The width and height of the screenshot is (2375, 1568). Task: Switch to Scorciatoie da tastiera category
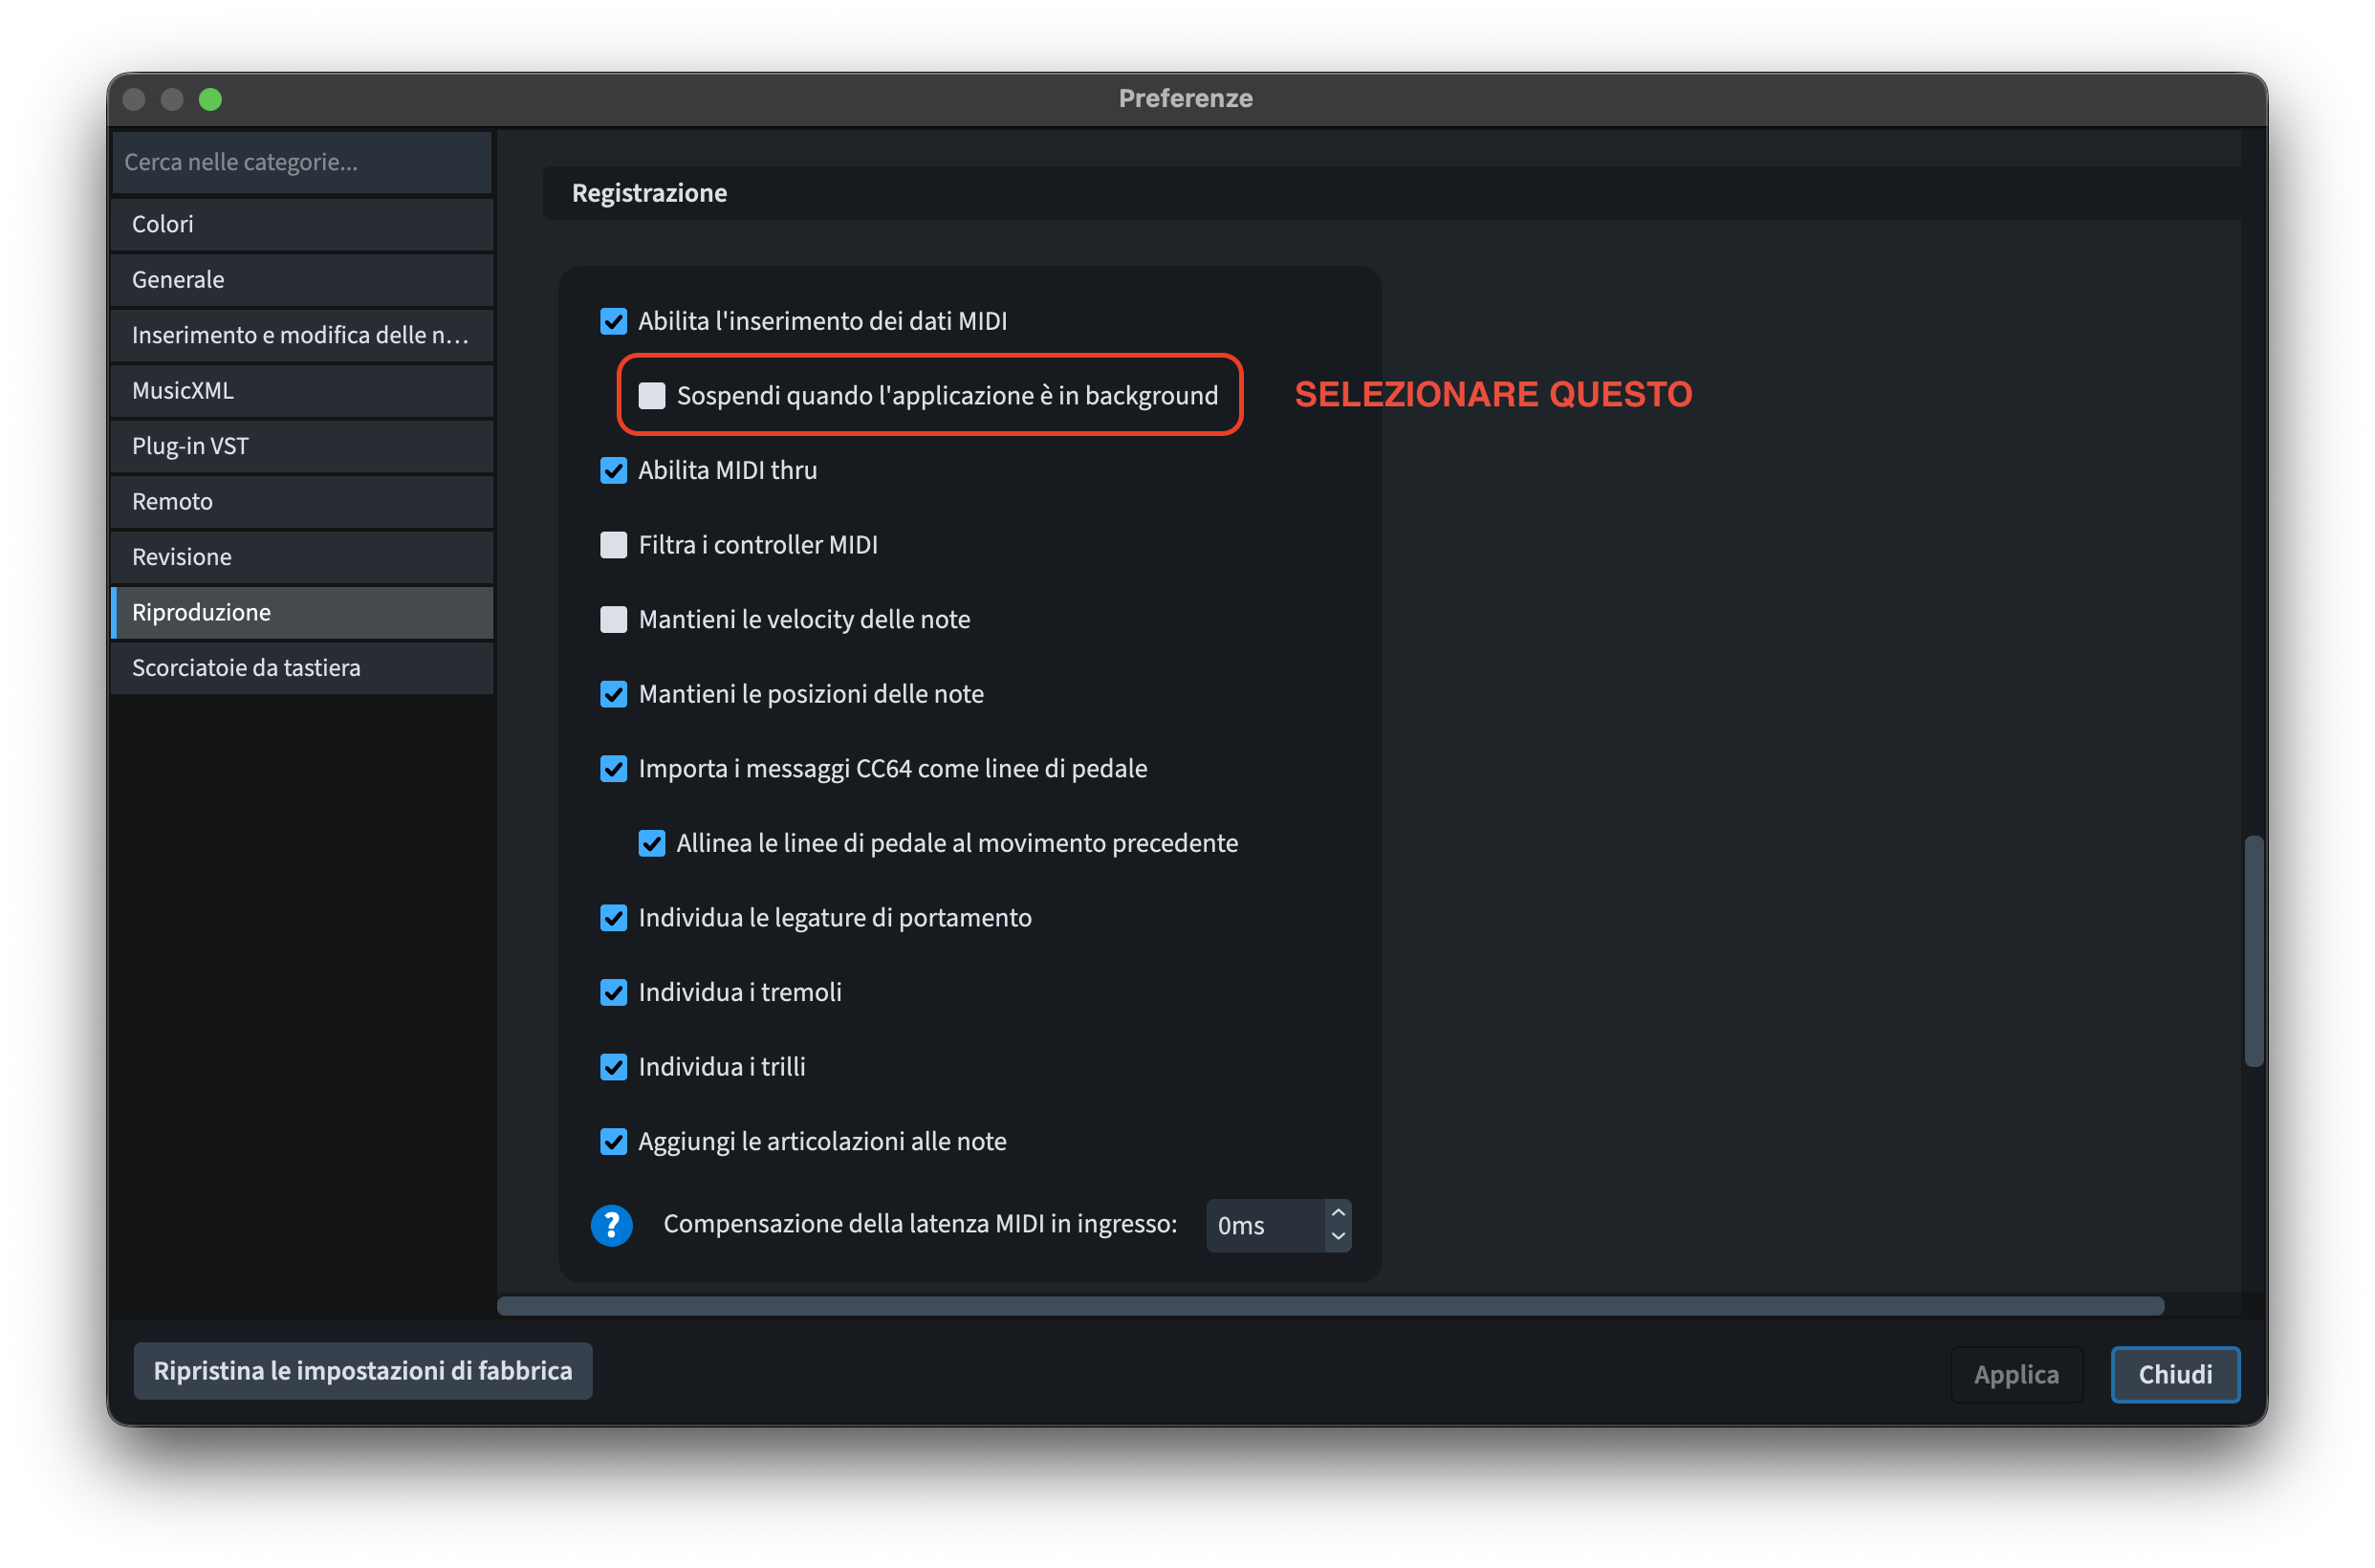(302, 668)
